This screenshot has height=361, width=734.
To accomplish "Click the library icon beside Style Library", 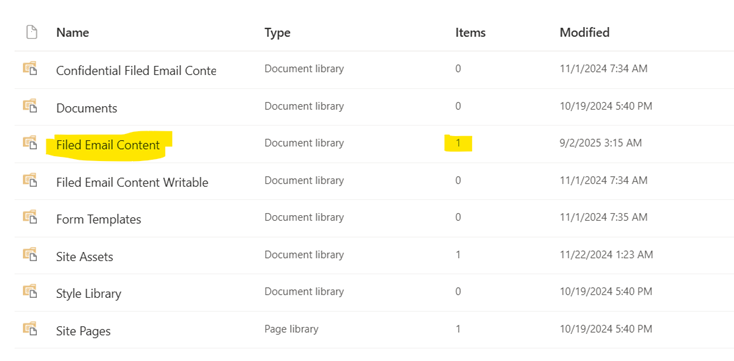I will click(30, 291).
